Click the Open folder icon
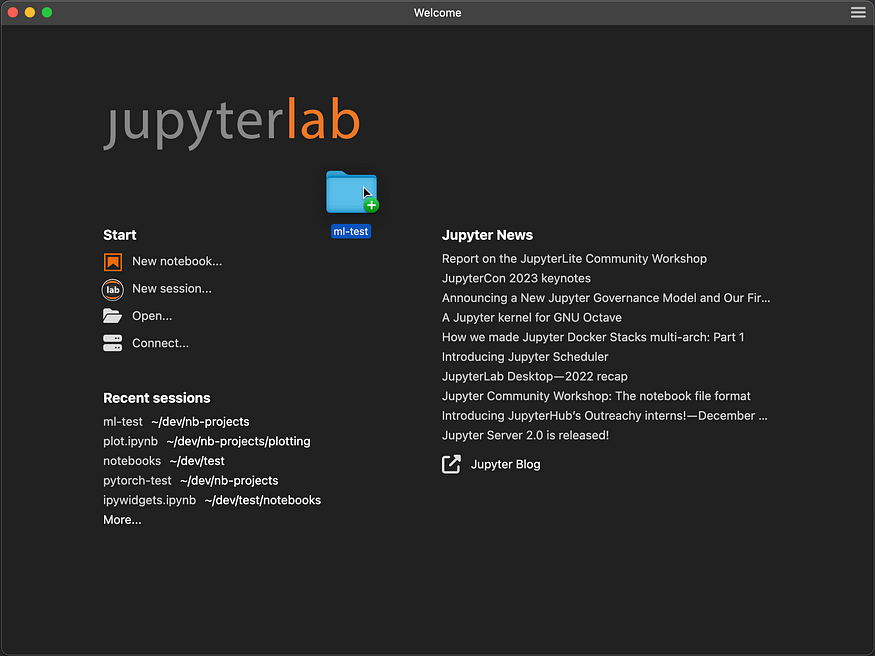The width and height of the screenshot is (875, 656). click(x=112, y=316)
